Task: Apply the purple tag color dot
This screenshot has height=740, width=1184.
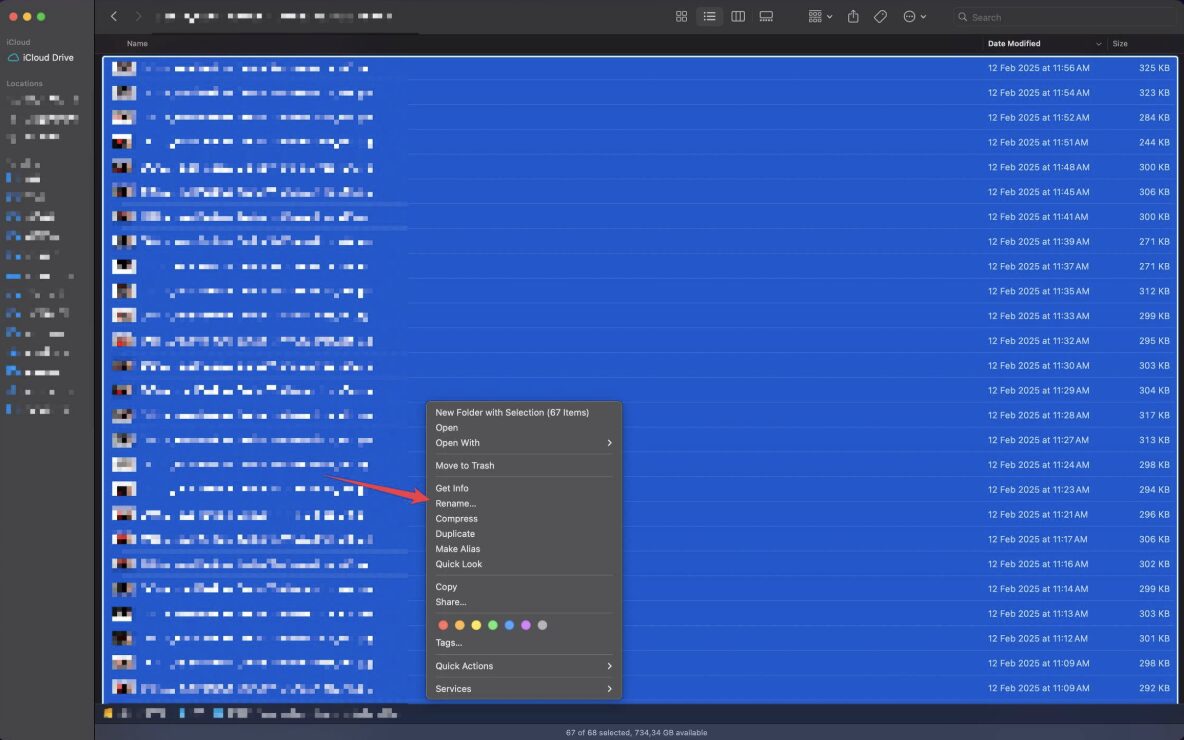Action: point(526,625)
